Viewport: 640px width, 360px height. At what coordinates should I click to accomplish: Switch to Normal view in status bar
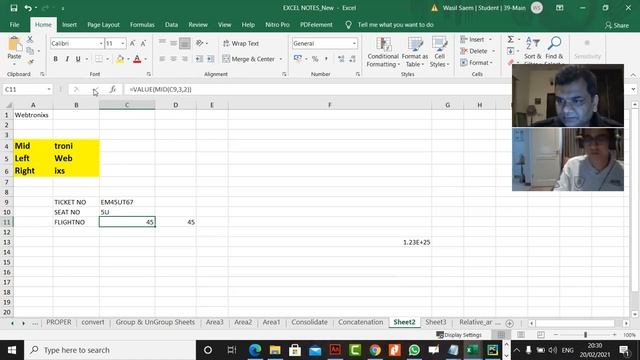click(x=501, y=335)
